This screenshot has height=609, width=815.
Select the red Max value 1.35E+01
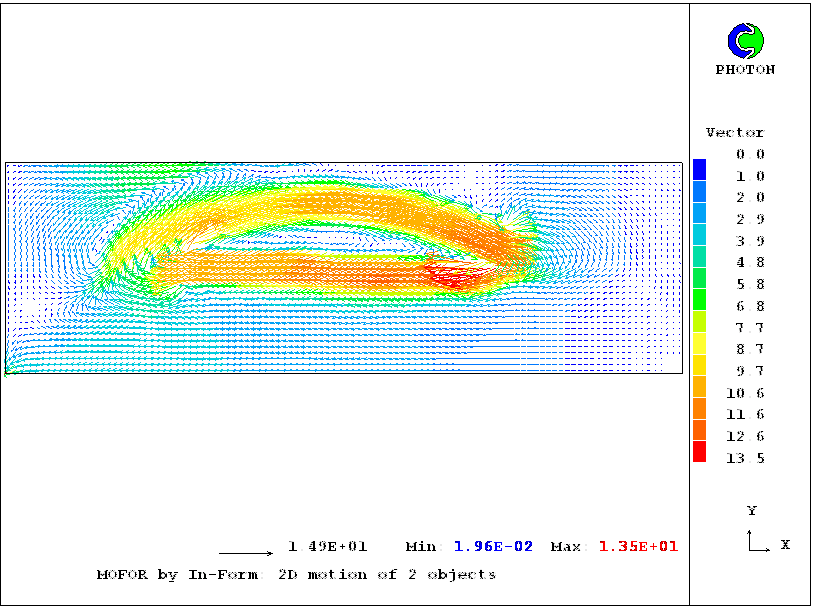[x=638, y=547]
